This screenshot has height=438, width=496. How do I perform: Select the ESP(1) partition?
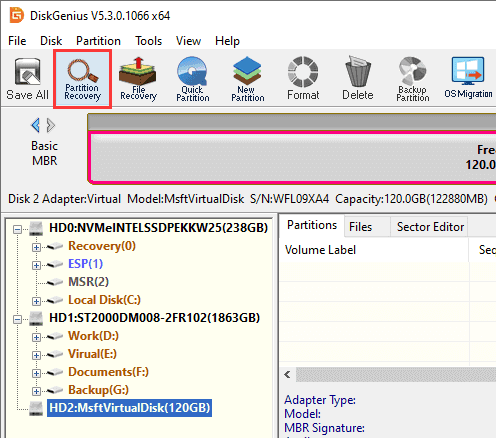pyautogui.click(x=86, y=264)
